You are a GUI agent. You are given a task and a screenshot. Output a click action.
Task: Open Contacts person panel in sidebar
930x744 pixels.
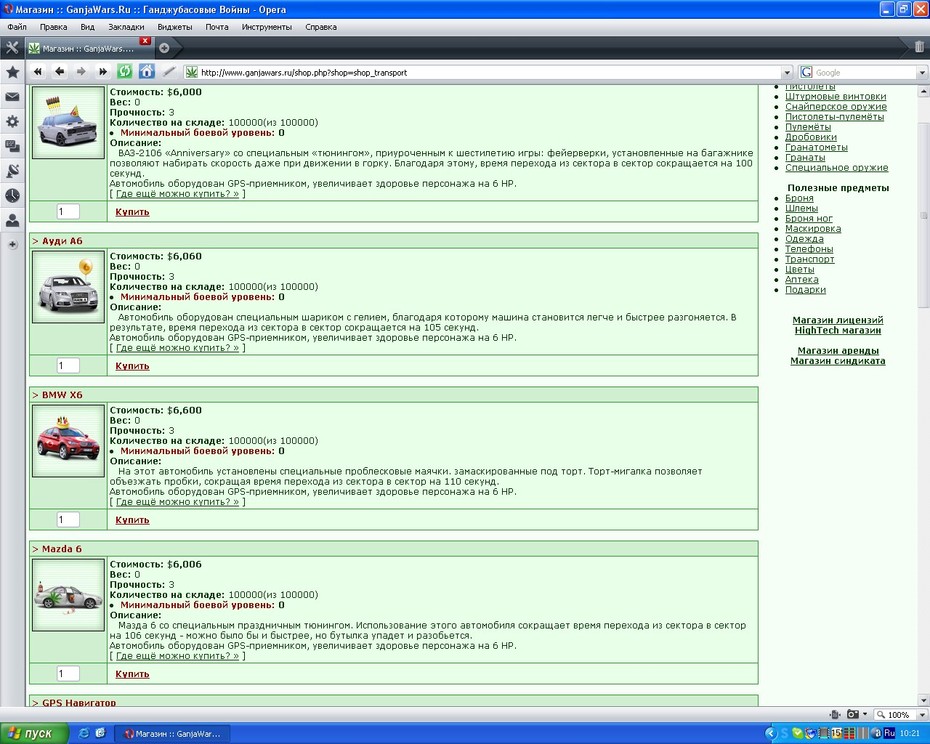coord(12,220)
